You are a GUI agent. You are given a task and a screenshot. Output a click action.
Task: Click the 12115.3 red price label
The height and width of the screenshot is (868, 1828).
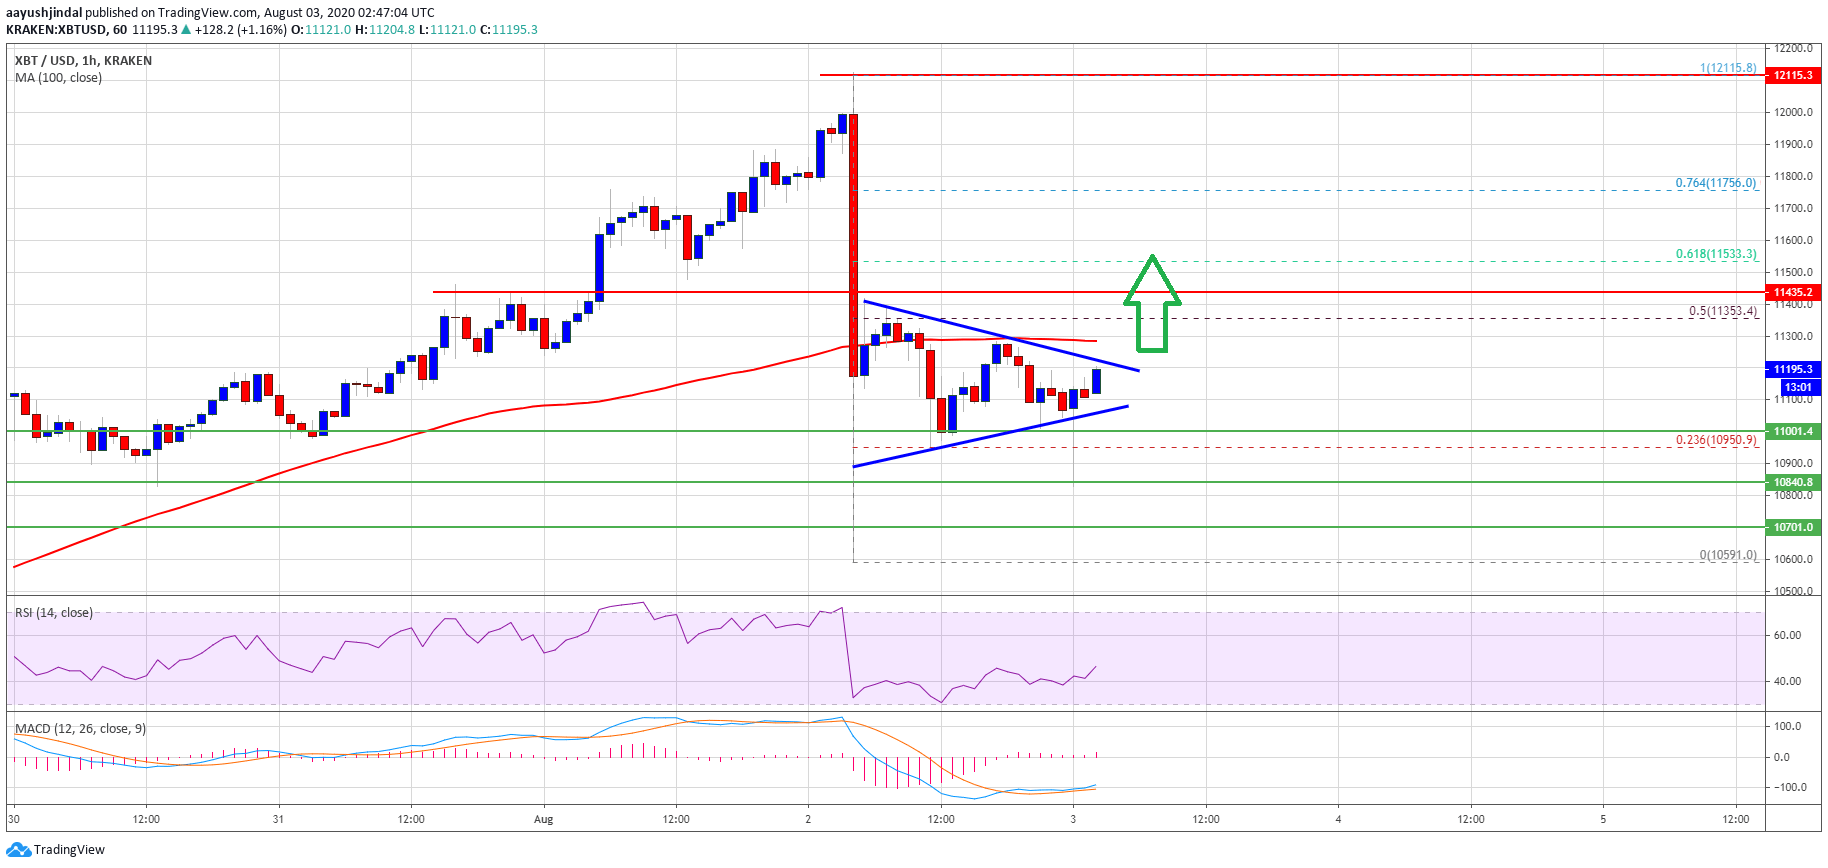1793,75
